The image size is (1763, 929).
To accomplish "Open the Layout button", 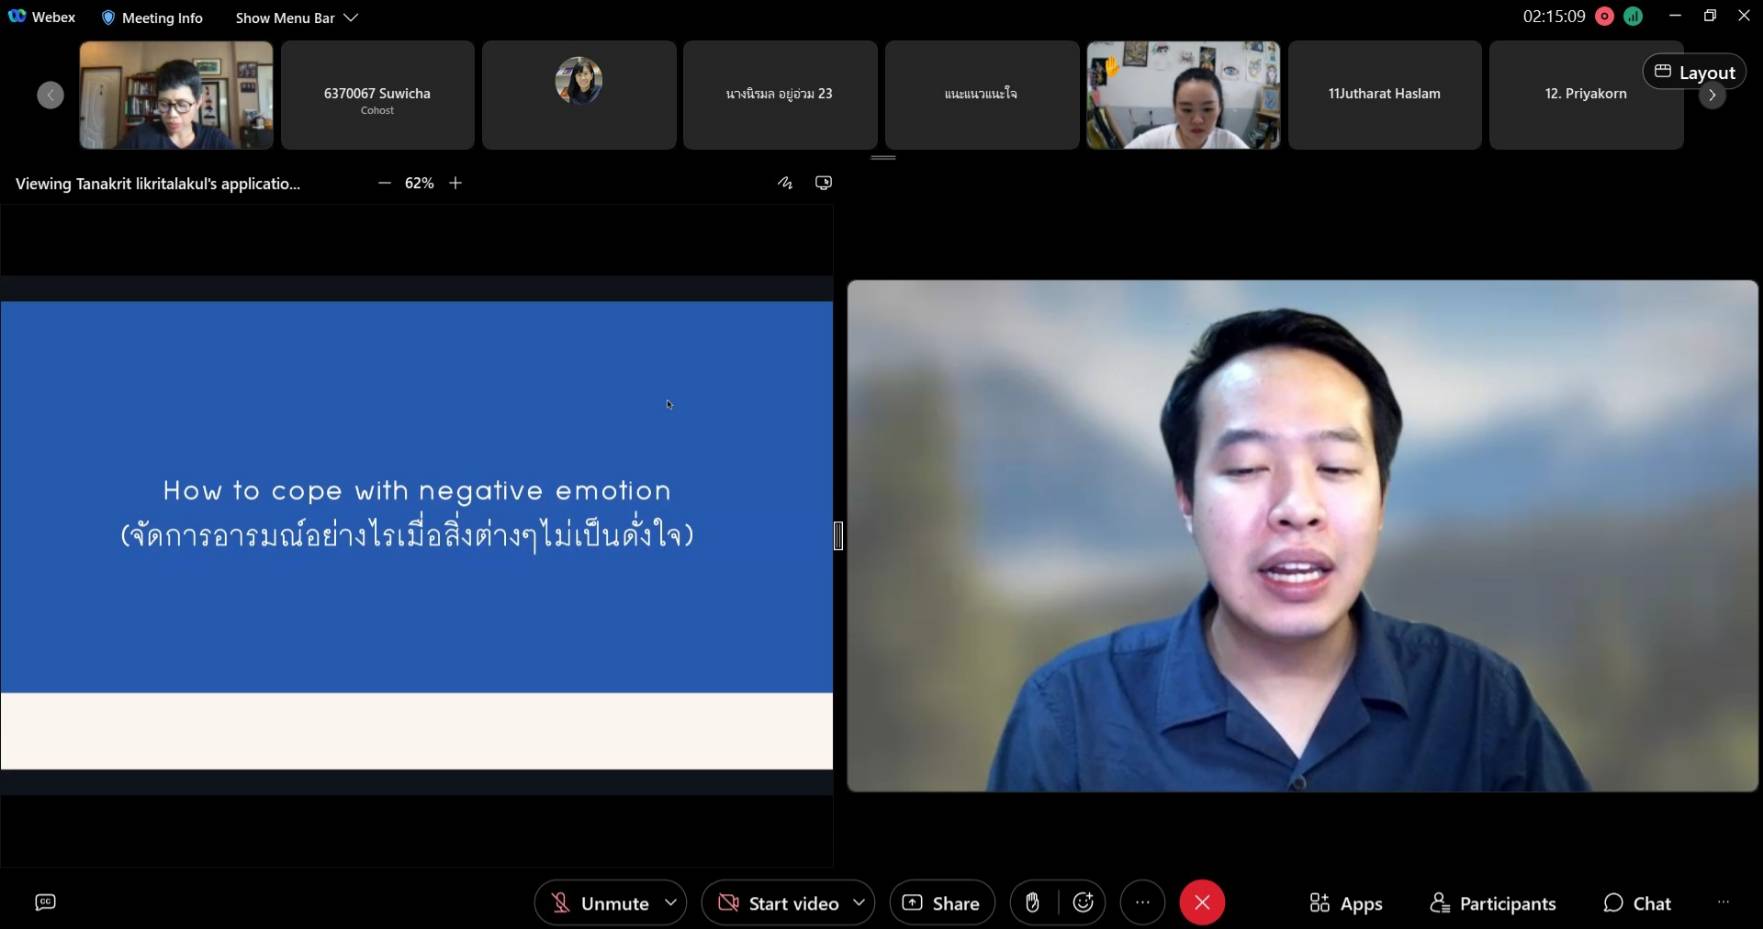I will click(x=1694, y=72).
